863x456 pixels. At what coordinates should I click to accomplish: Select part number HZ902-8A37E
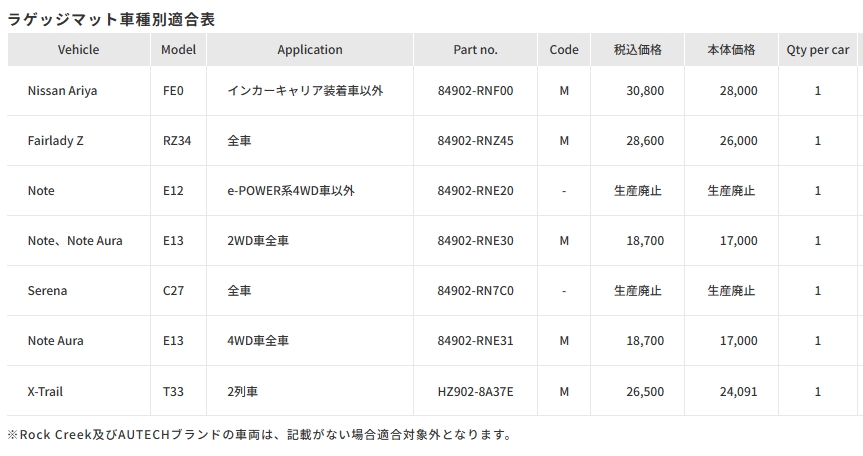point(476,392)
